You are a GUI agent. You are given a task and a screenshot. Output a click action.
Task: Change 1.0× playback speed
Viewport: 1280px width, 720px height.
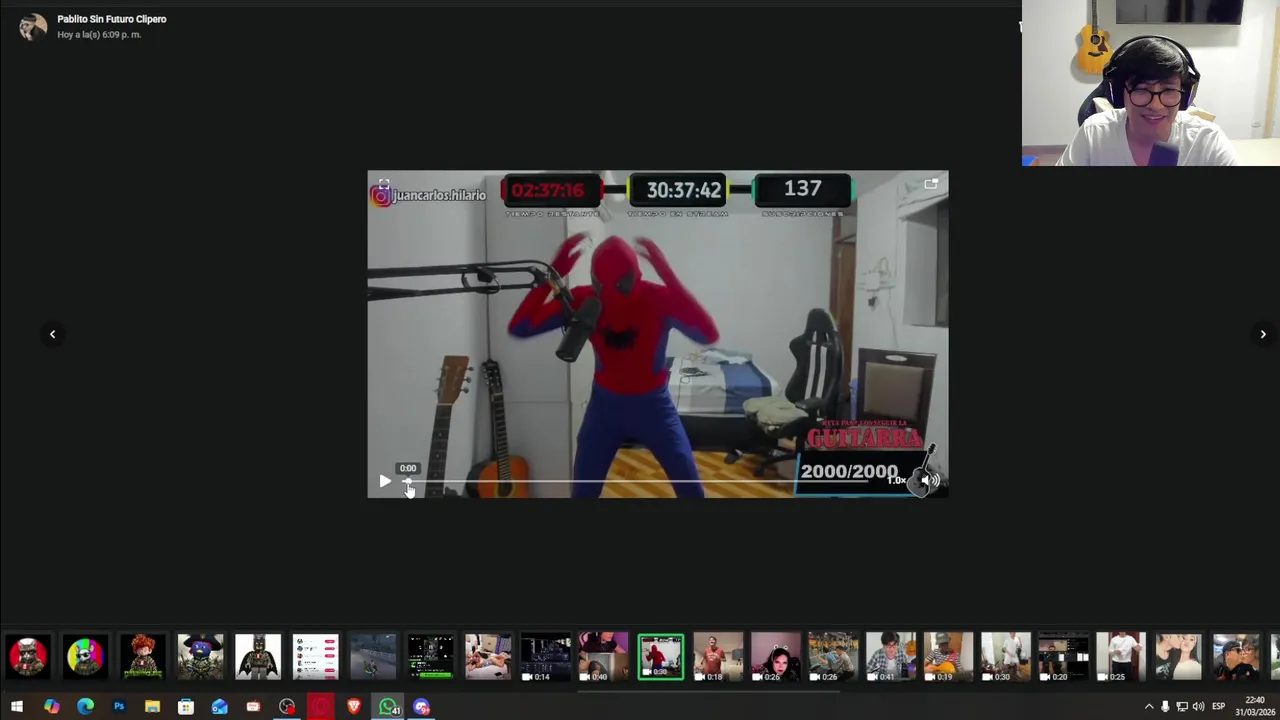[x=896, y=481]
